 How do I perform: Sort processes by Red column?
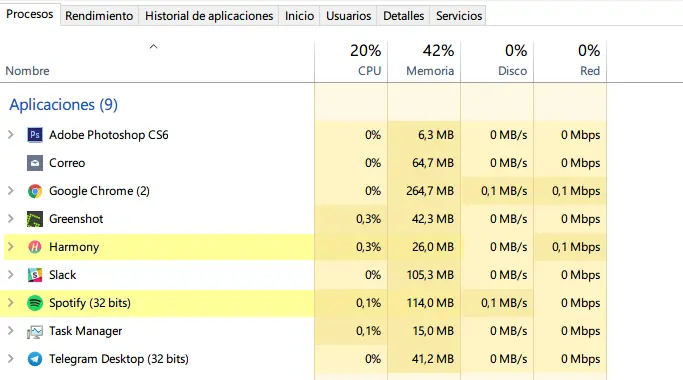pos(570,61)
